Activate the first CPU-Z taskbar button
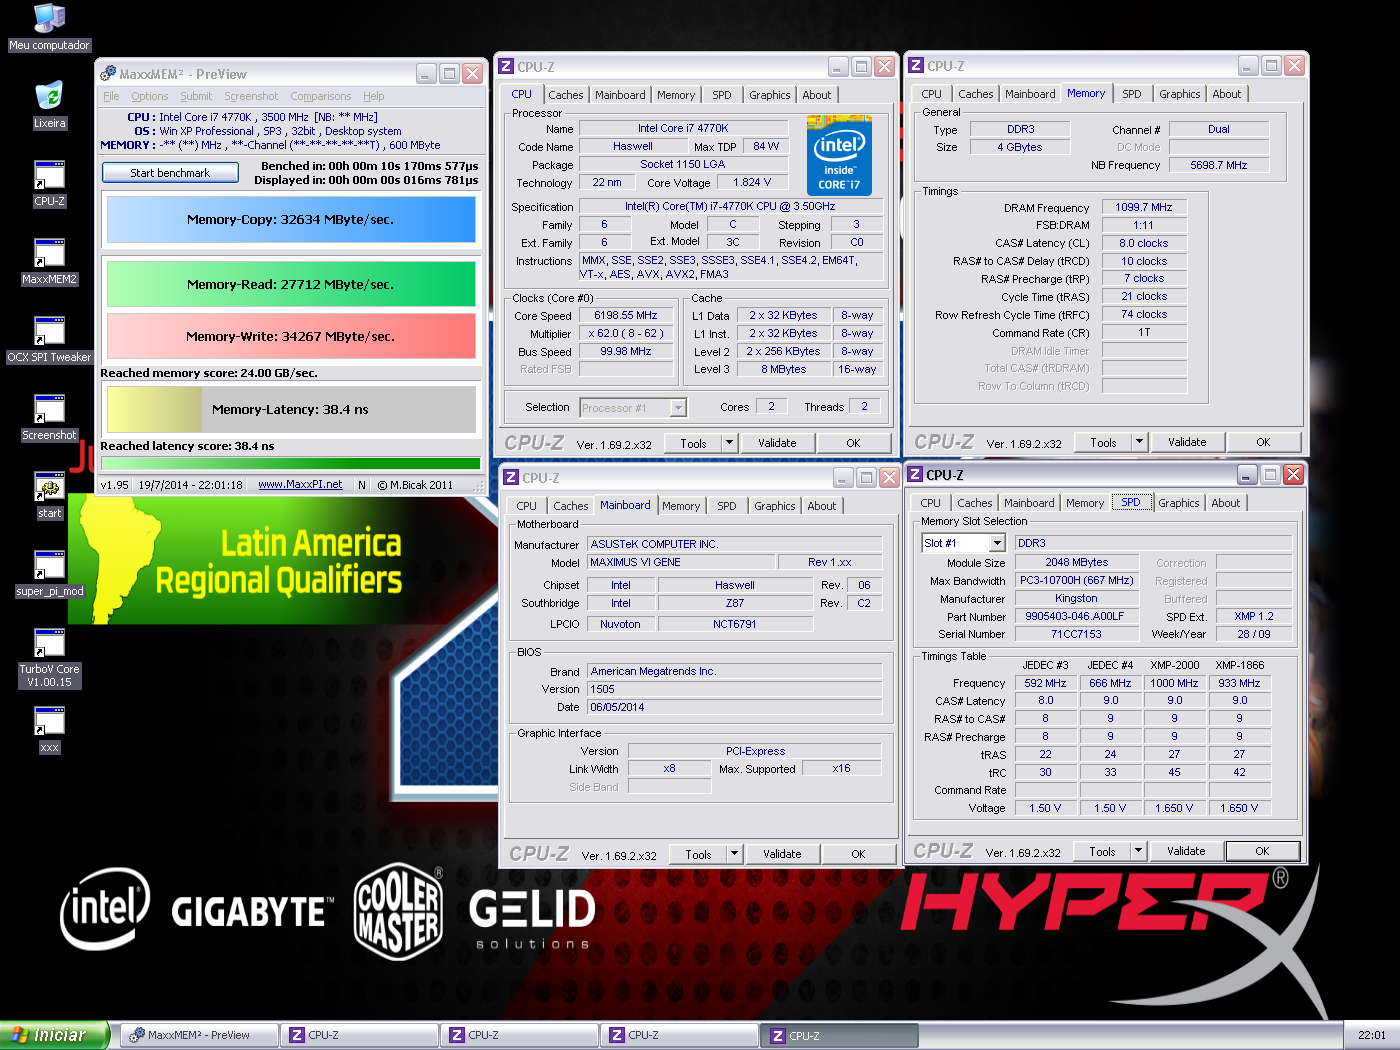 [x=359, y=1035]
